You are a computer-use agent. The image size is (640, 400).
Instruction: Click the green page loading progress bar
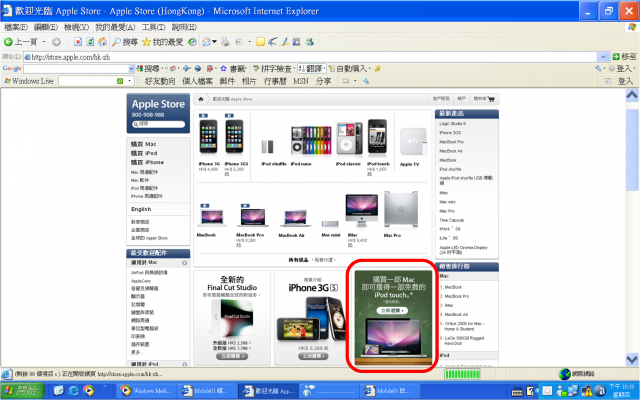tap(462, 374)
